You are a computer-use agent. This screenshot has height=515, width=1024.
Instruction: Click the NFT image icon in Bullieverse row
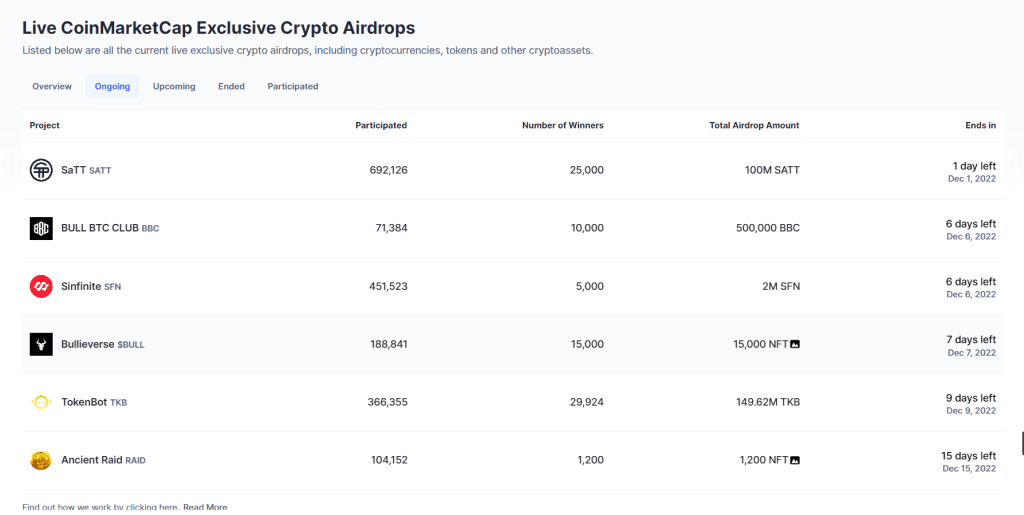click(795, 344)
